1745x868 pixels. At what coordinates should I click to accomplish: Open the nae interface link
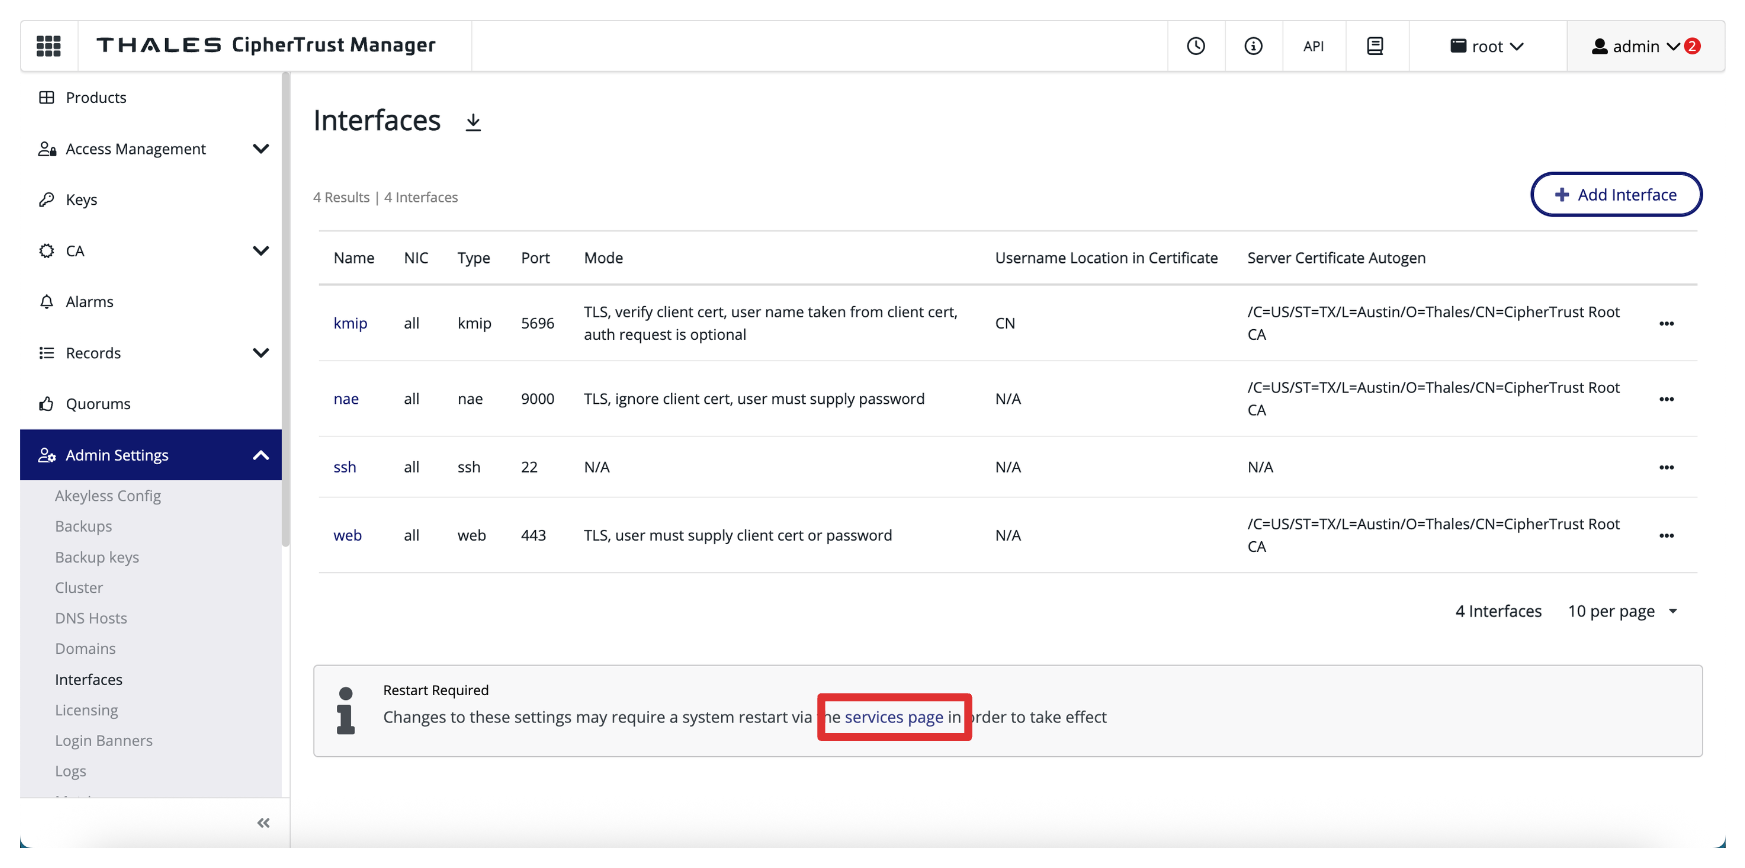coord(346,399)
